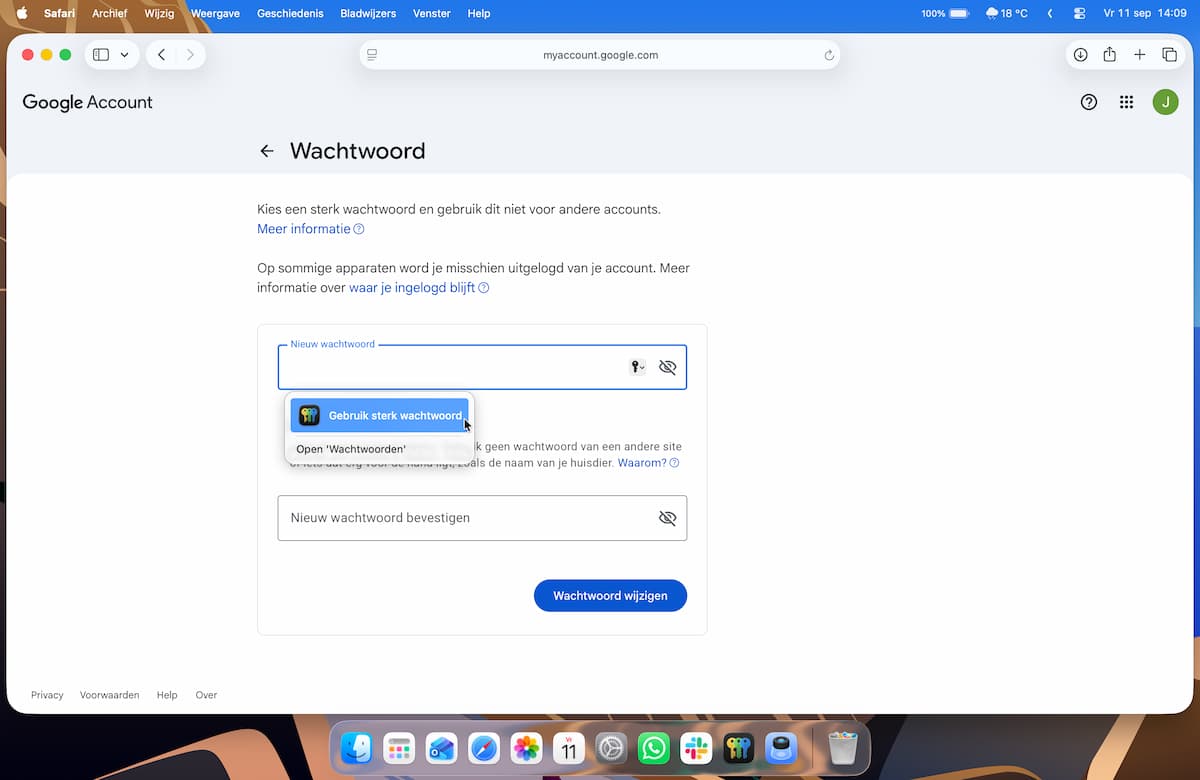Open Archief menu

[x=109, y=13]
